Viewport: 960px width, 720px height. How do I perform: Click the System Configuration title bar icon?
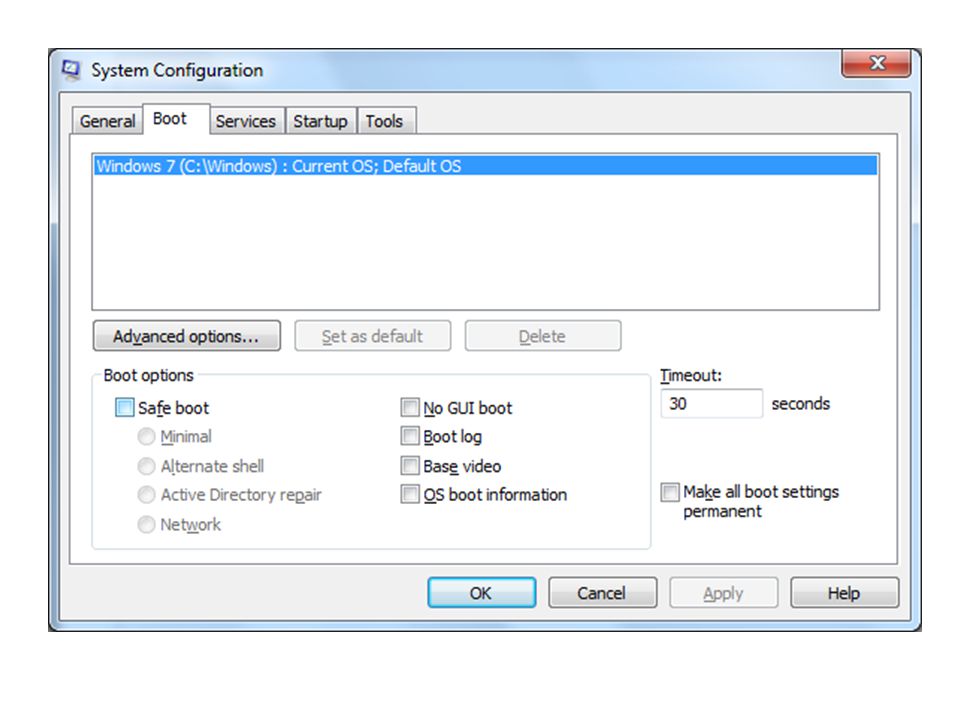(71, 70)
